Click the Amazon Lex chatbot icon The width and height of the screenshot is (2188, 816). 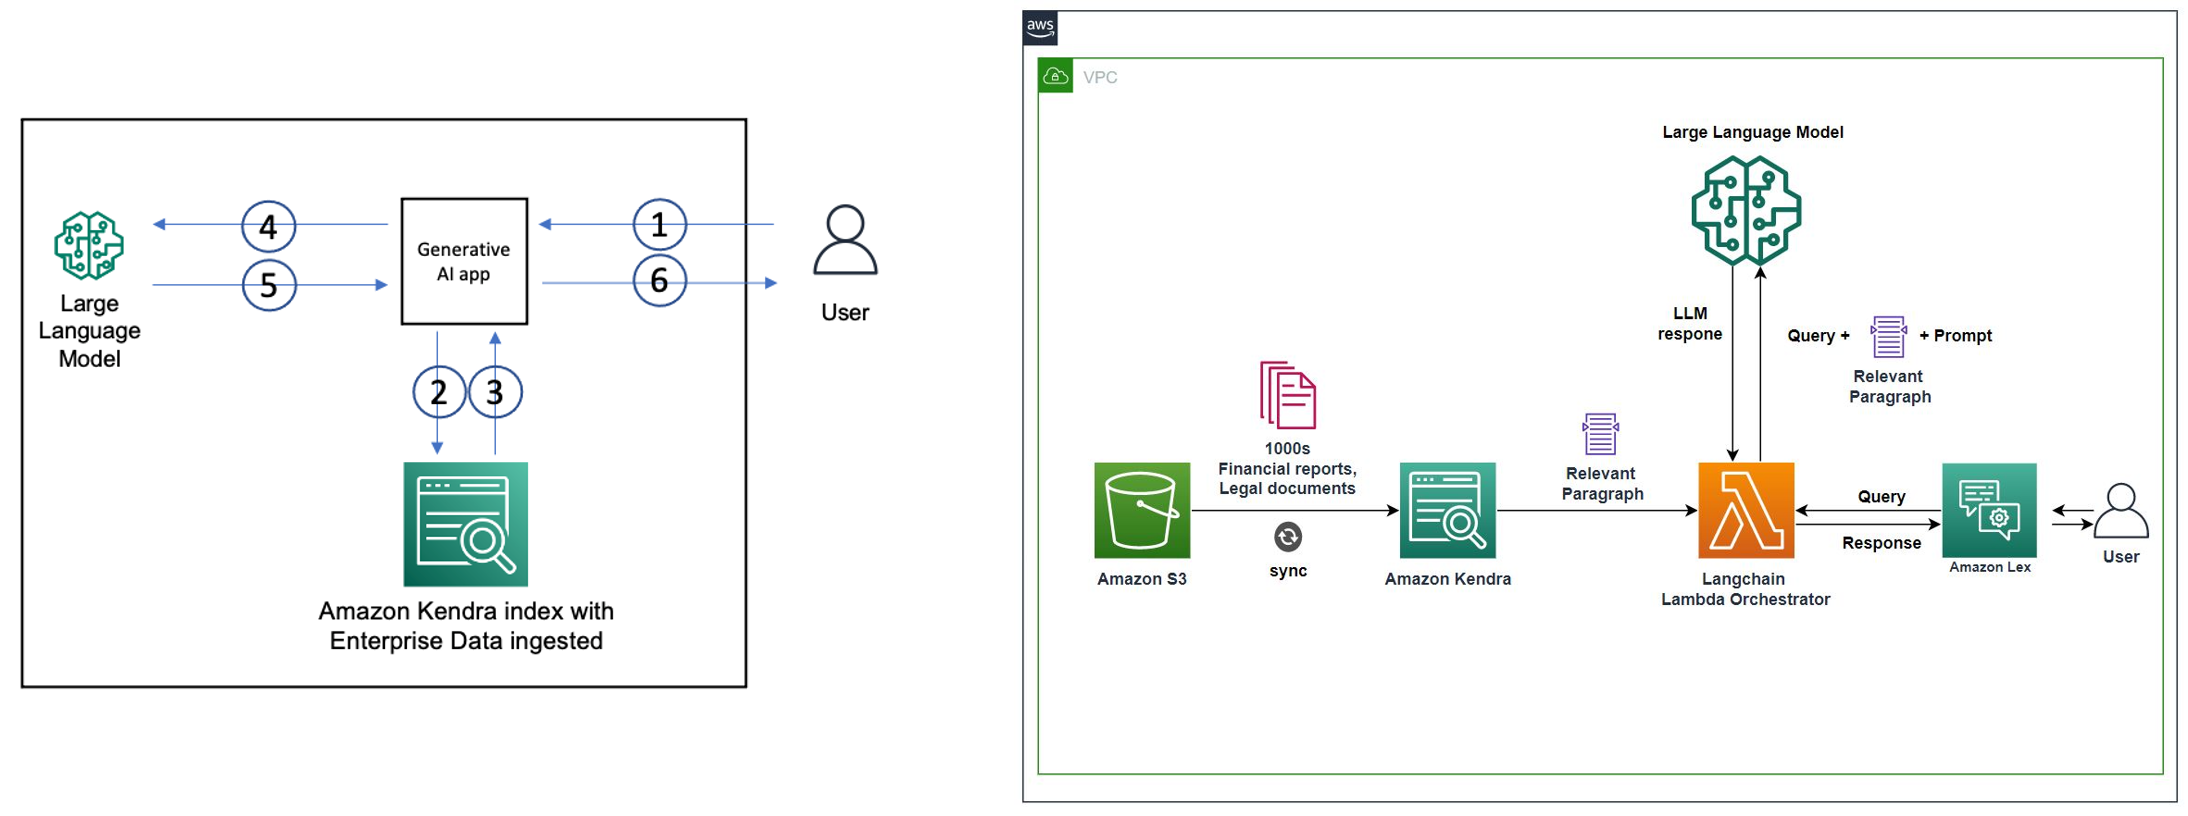click(x=1989, y=510)
